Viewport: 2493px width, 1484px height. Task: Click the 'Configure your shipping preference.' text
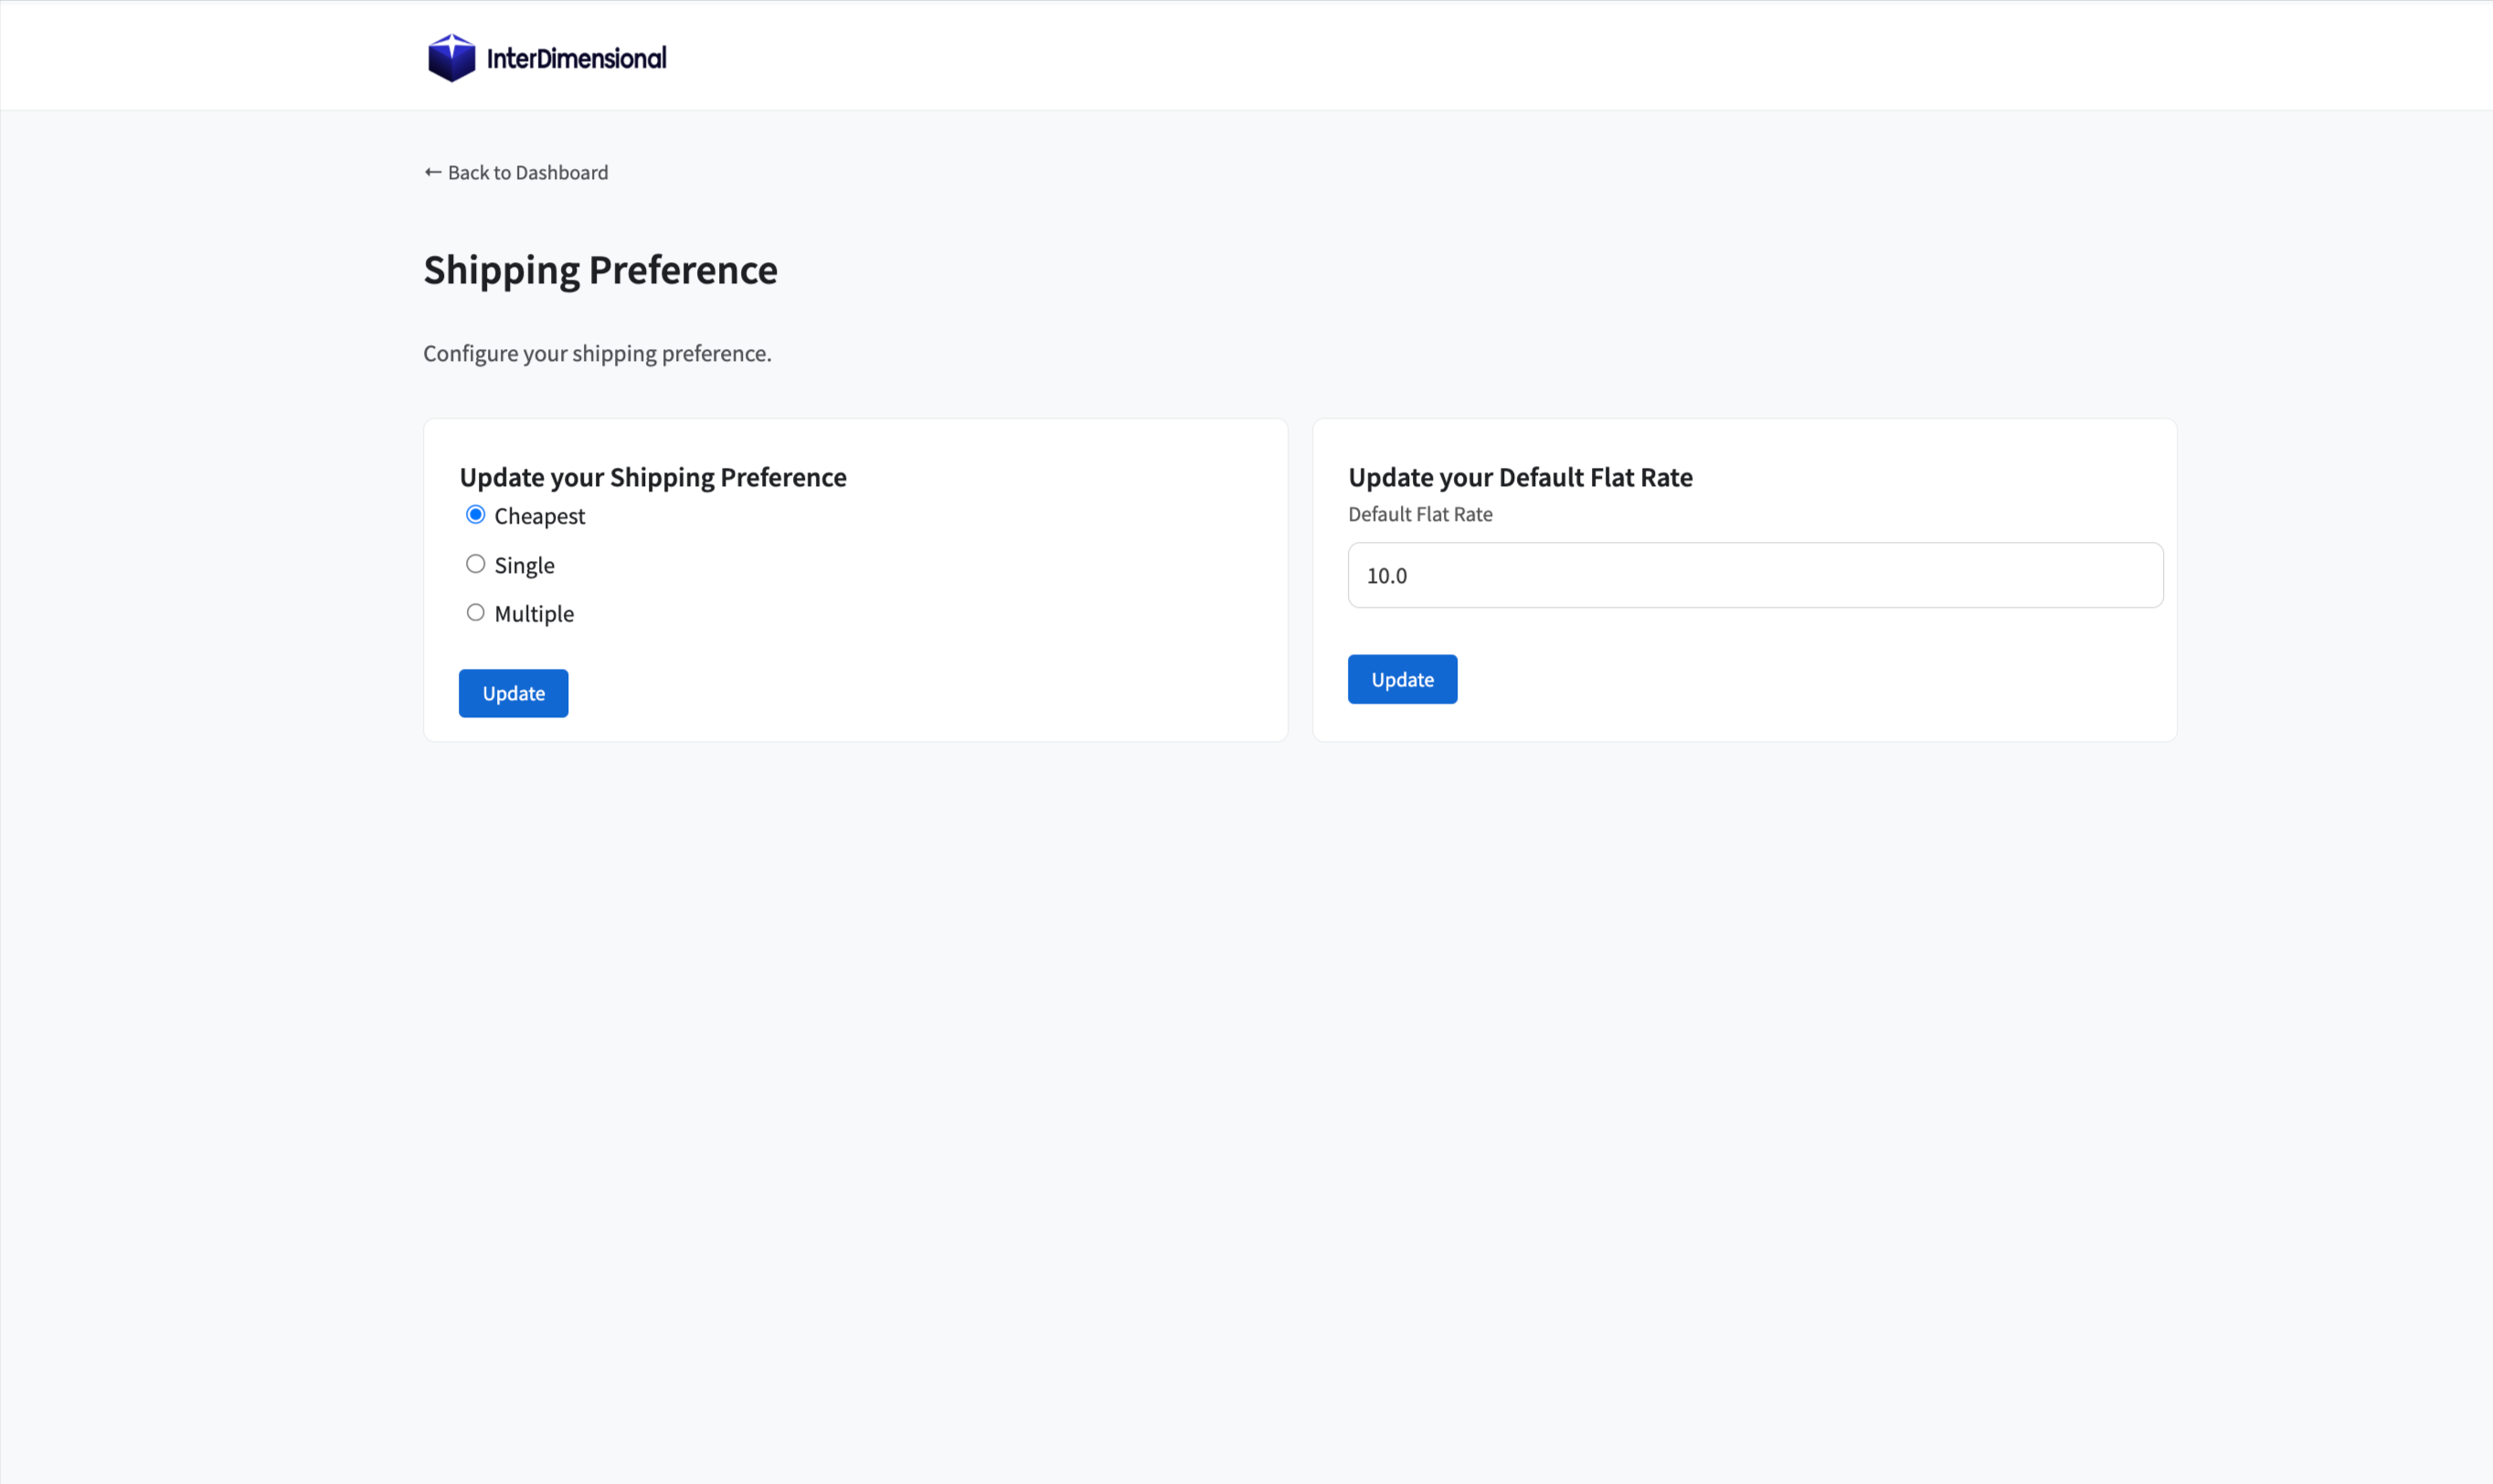[x=597, y=353]
